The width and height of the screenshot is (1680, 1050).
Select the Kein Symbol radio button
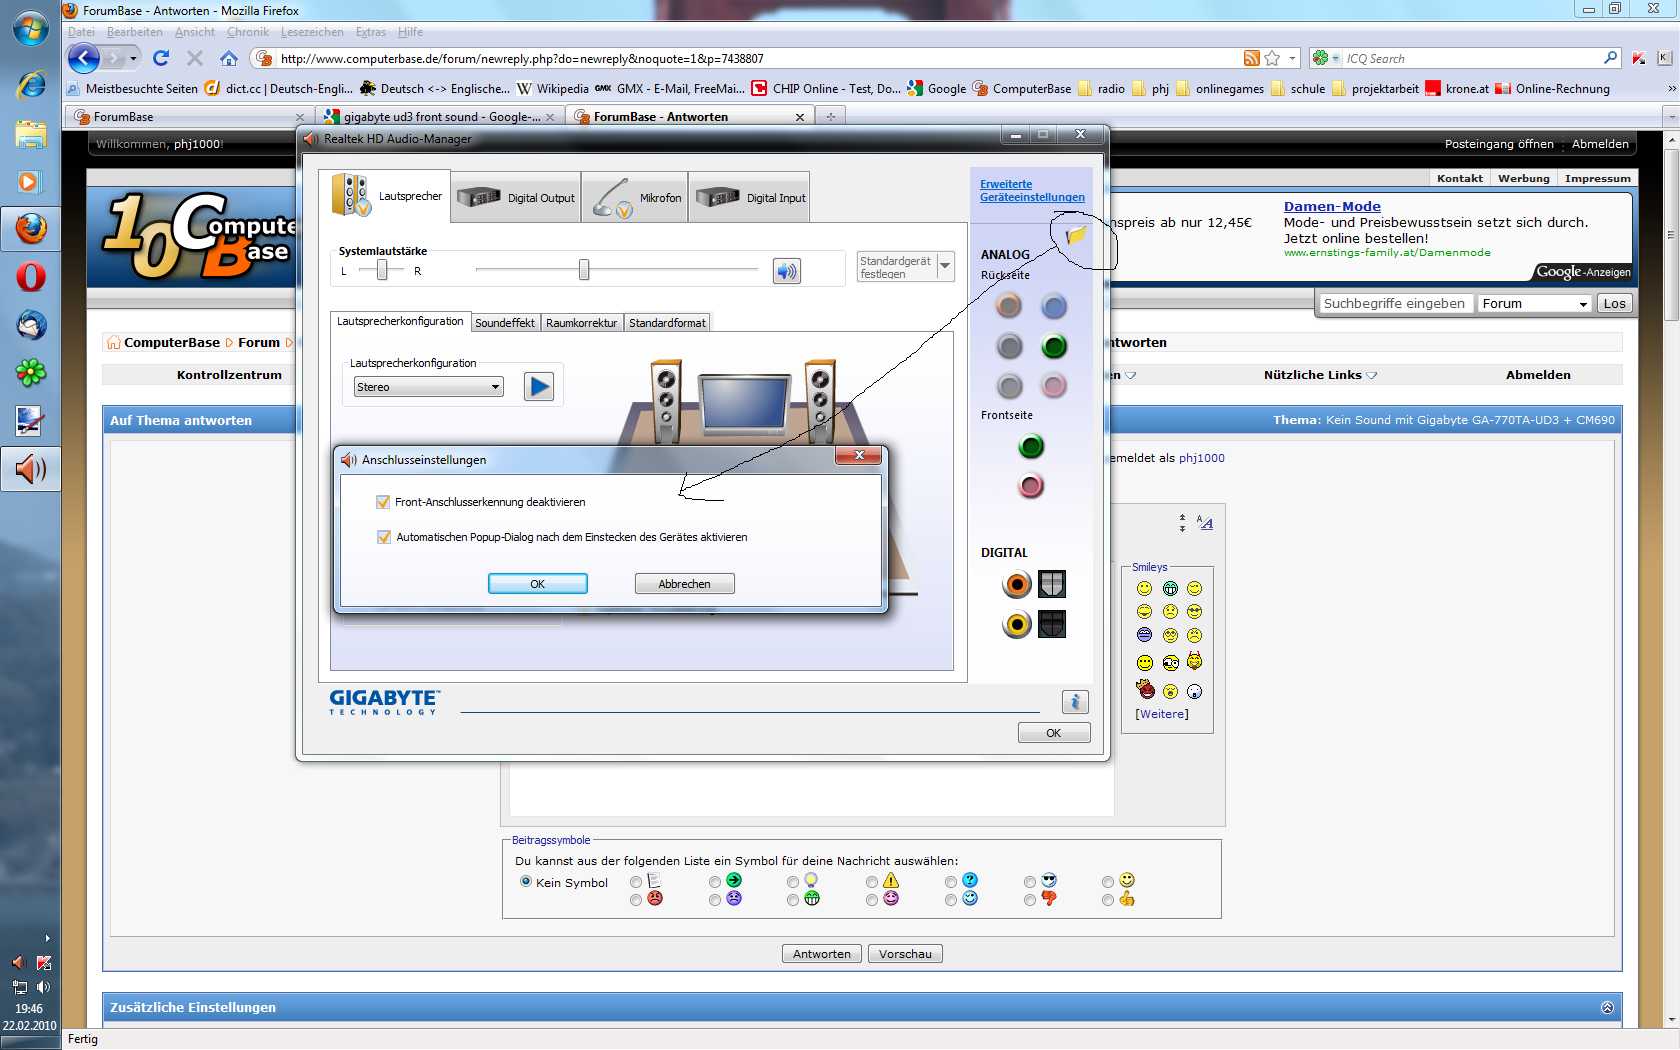pos(526,882)
